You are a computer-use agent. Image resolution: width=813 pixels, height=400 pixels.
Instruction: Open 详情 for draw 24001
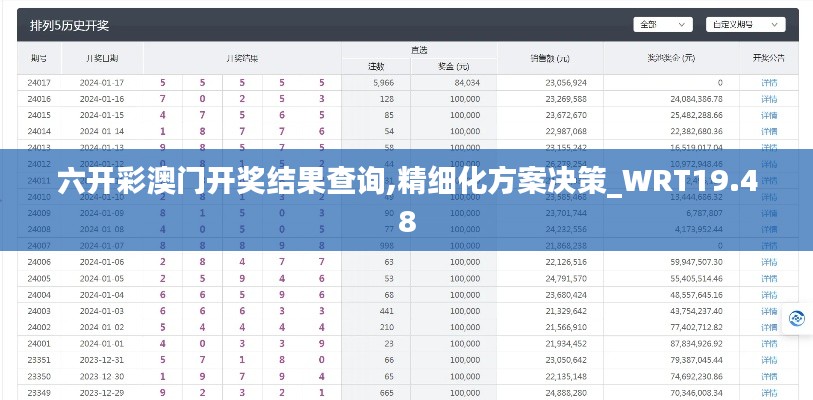point(768,343)
